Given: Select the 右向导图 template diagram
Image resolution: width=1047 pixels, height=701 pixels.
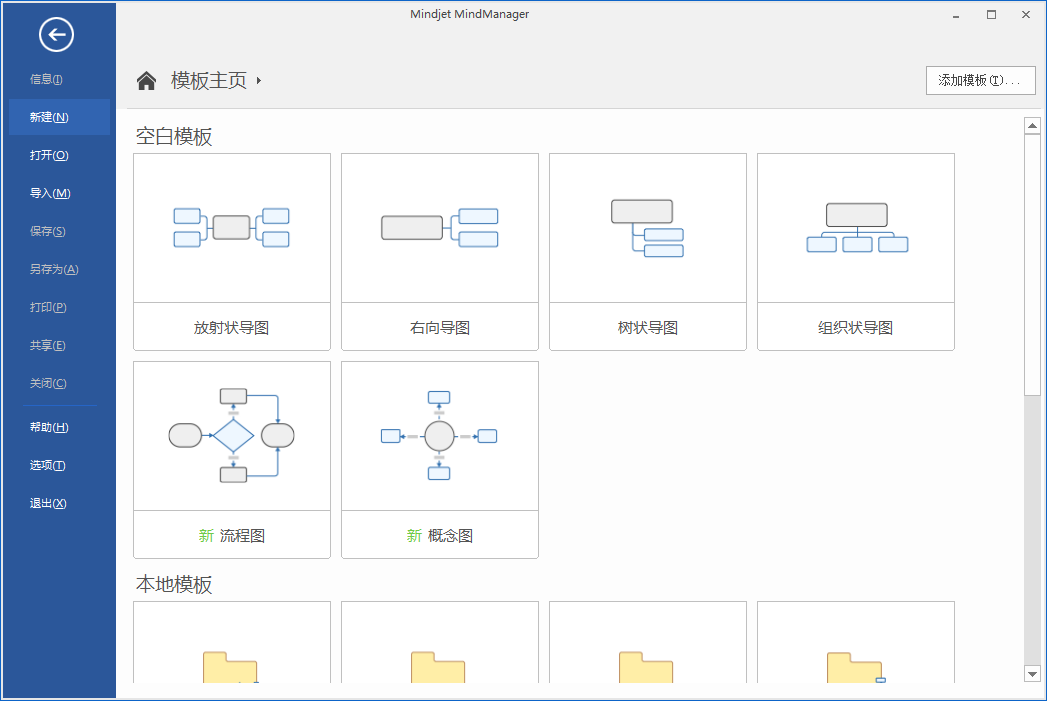Looking at the screenshot, I should (439, 228).
